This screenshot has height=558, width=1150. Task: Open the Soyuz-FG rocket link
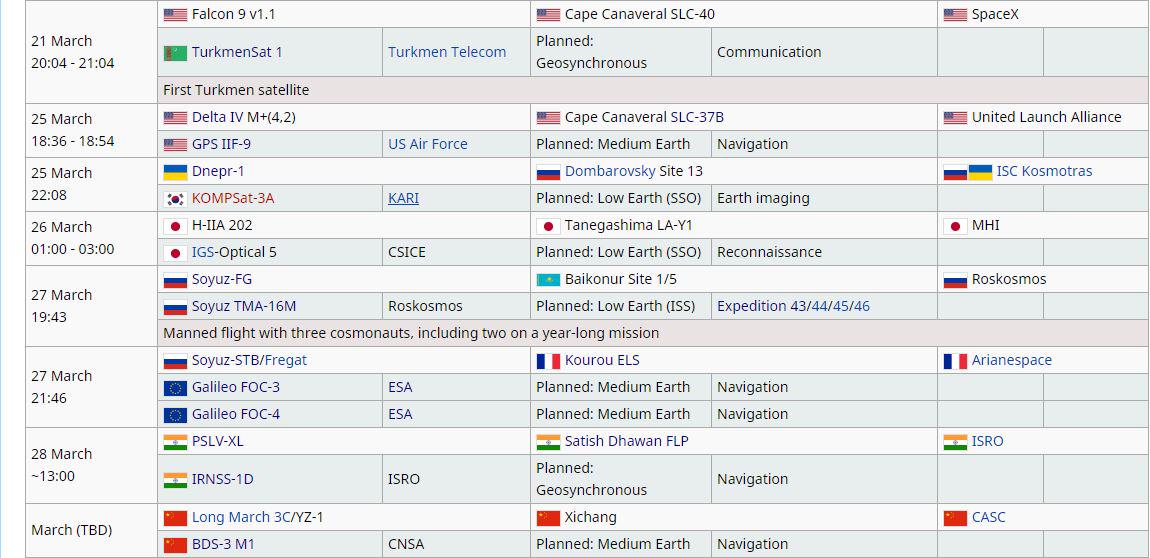(221, 279)
